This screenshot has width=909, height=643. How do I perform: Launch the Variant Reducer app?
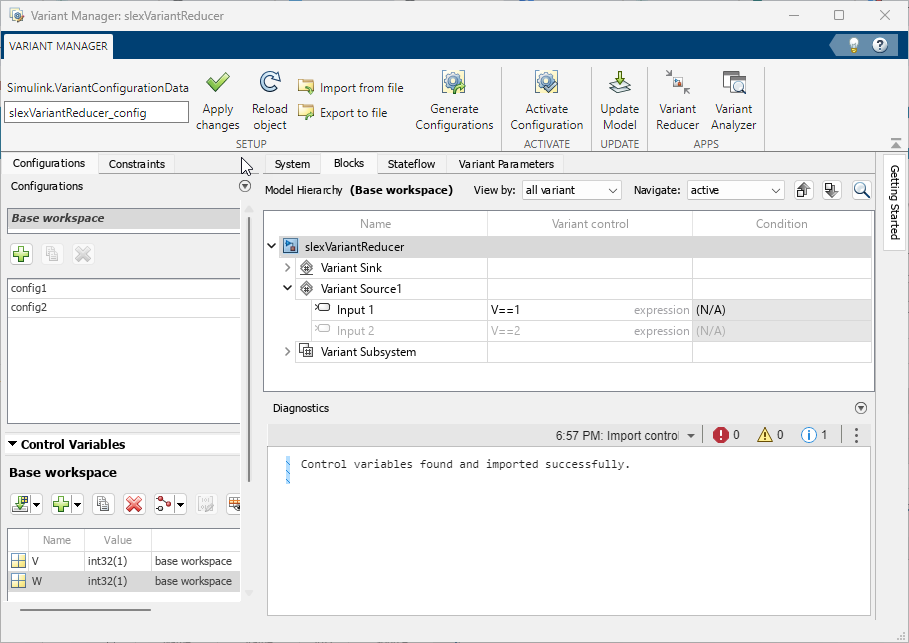pos(677,83)
